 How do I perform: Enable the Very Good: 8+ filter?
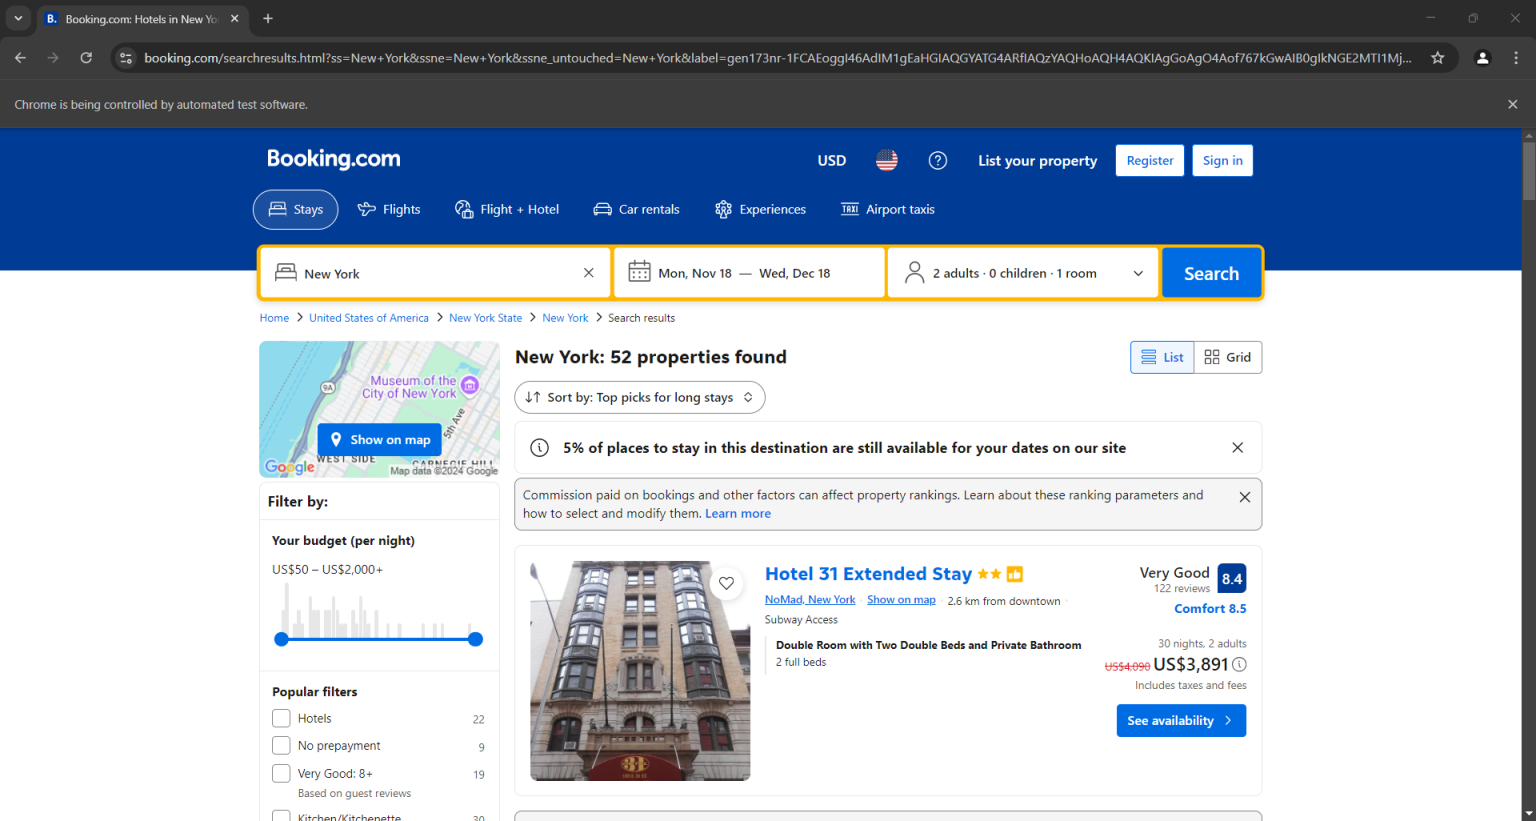click(x=281, y=773)
